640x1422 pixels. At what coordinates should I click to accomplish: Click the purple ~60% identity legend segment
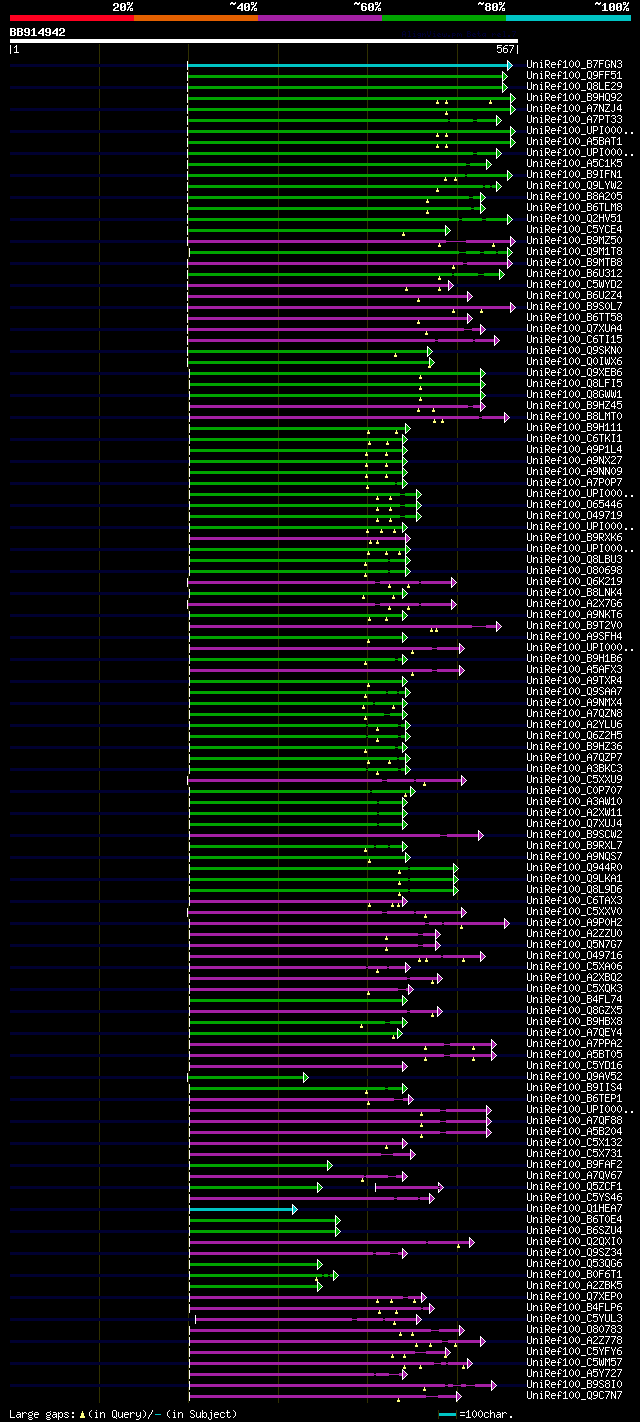(x=319, y=18)
